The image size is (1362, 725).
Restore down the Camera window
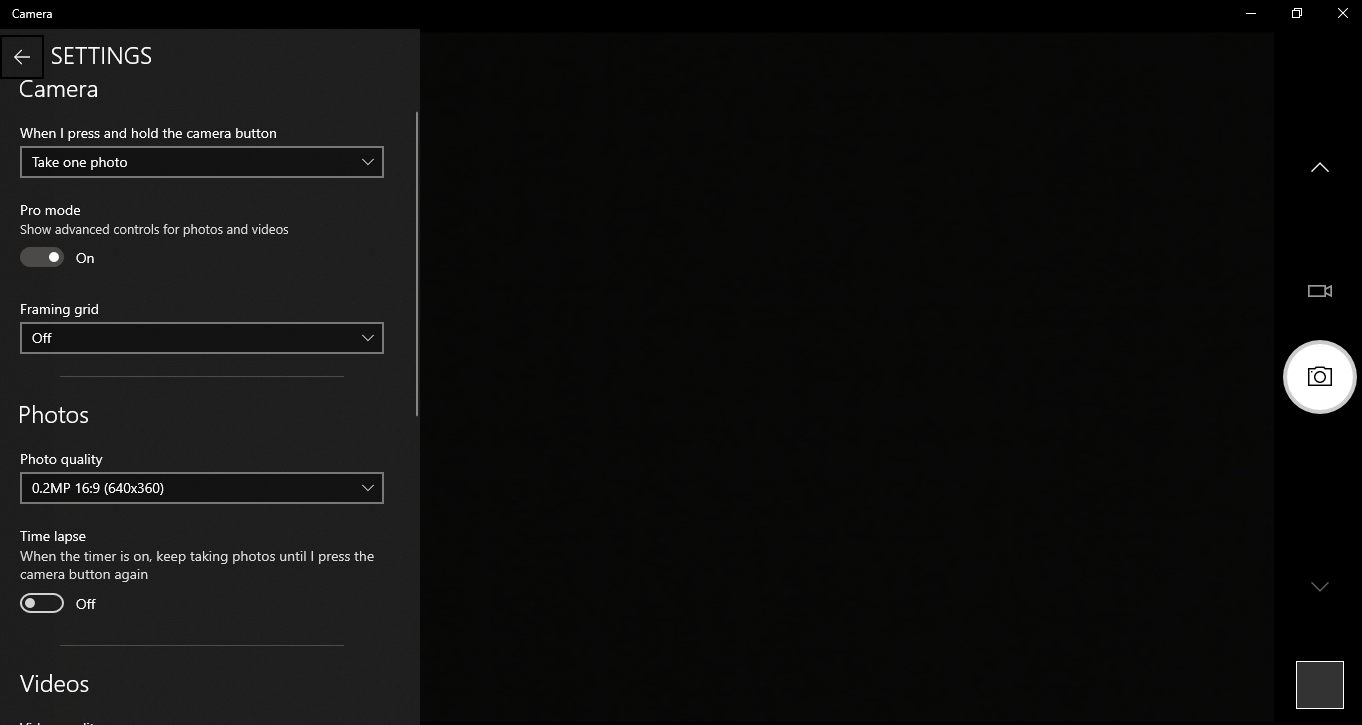pyautogui.click(x=1296, y=14)
